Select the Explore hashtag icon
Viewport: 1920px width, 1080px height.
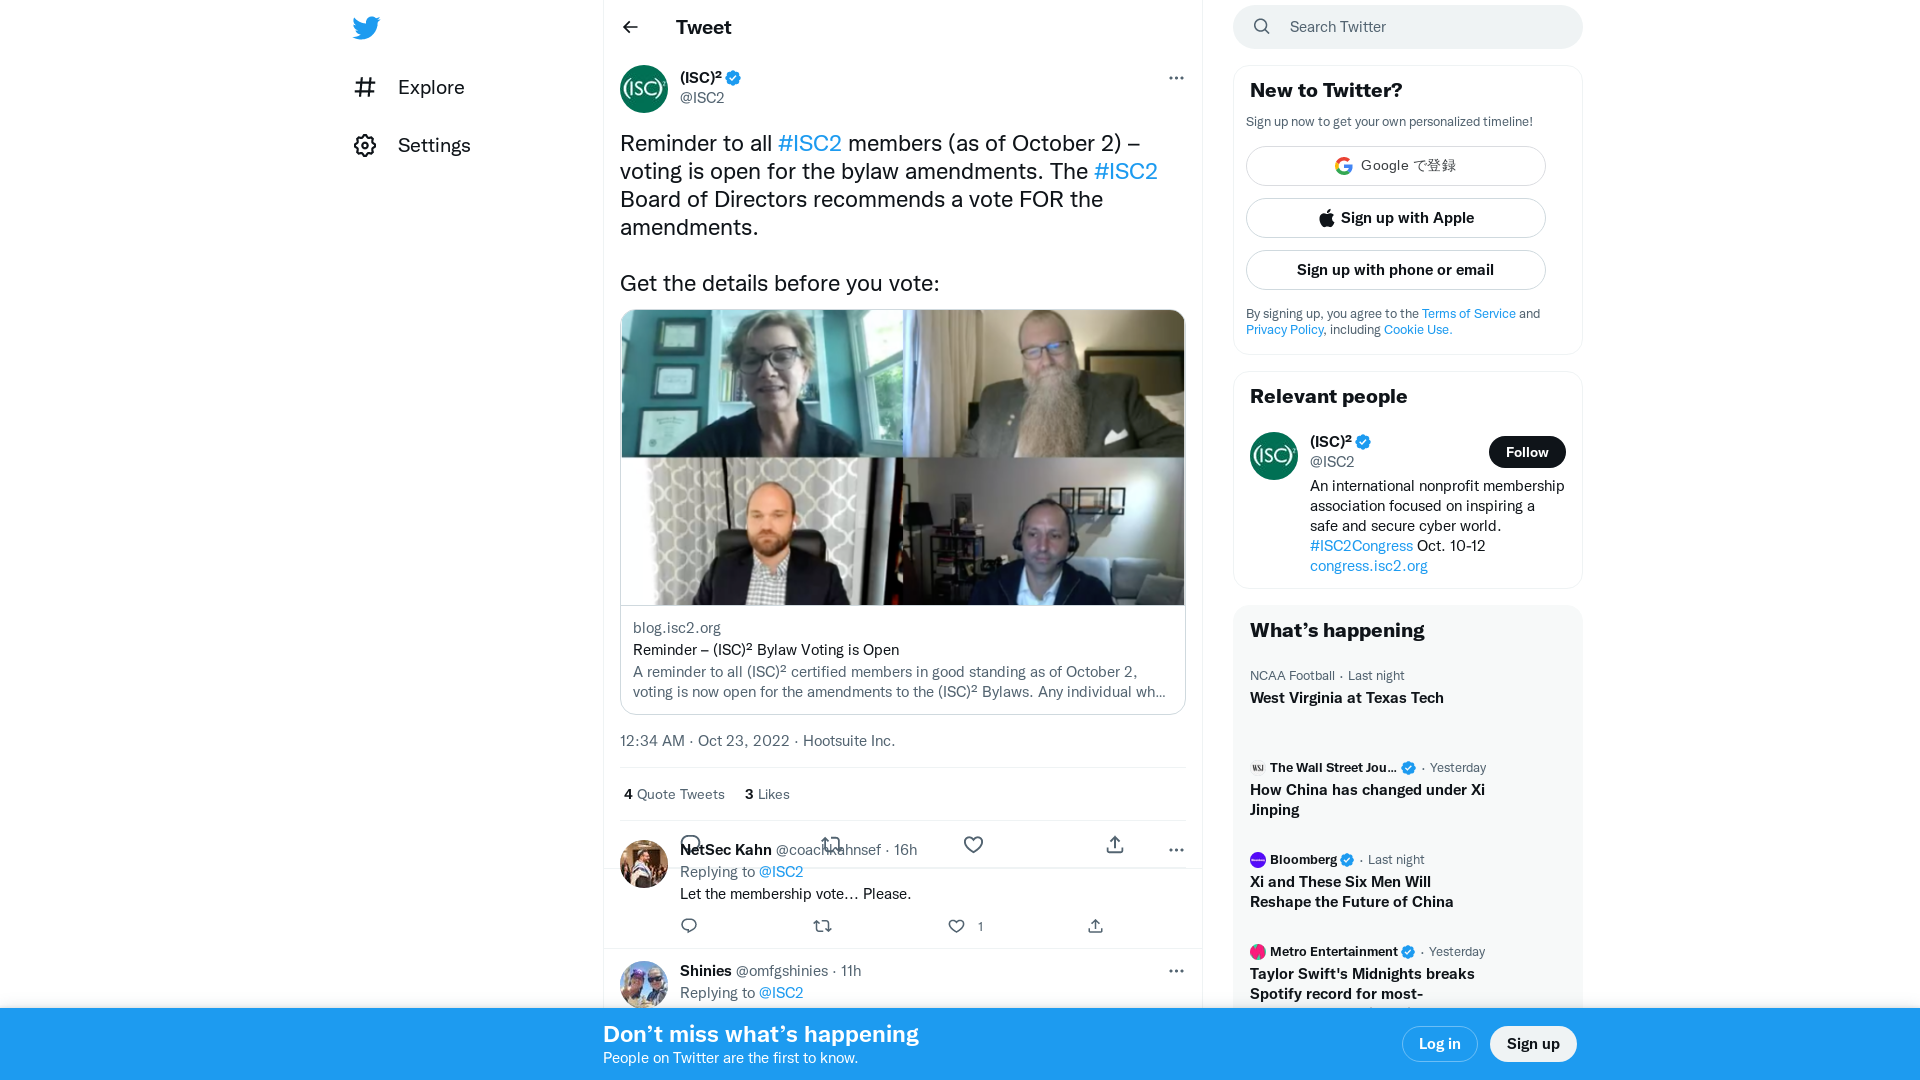pyautogui.click(x=365, y=87)
